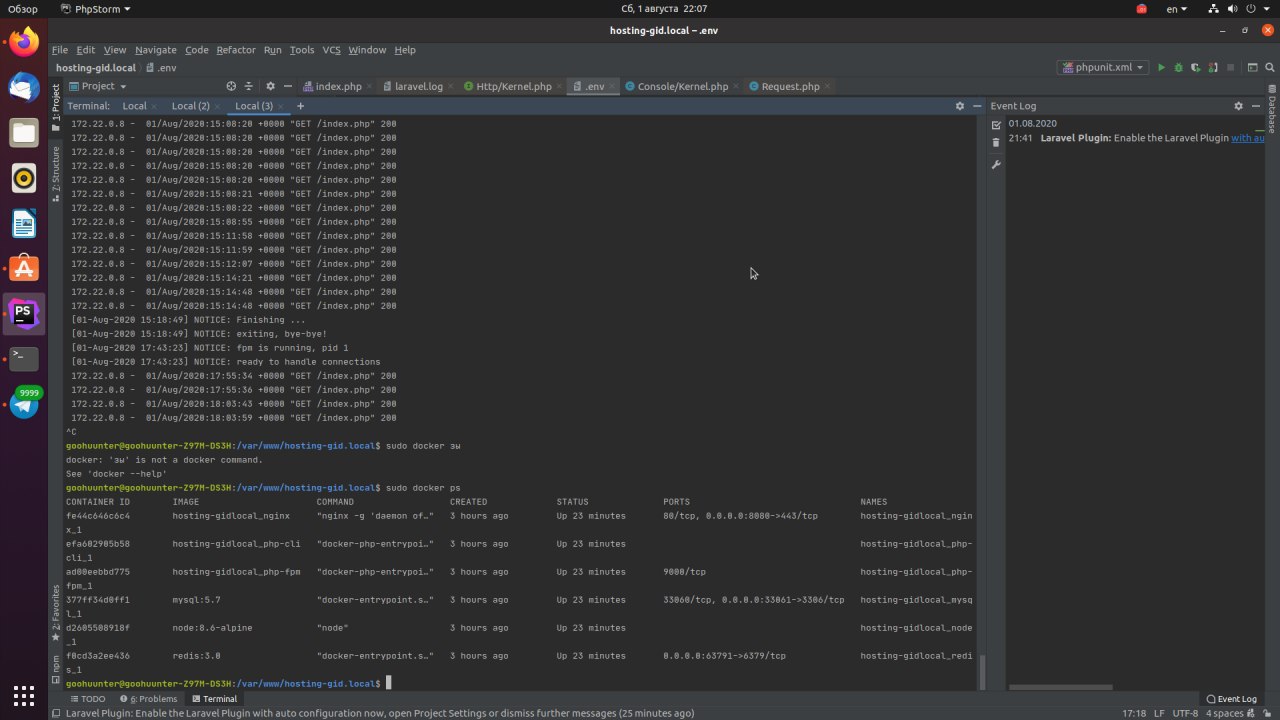The image size is (1280, 720).
Task: Open Terminal panel settings gear
Action: pos(960,106)
